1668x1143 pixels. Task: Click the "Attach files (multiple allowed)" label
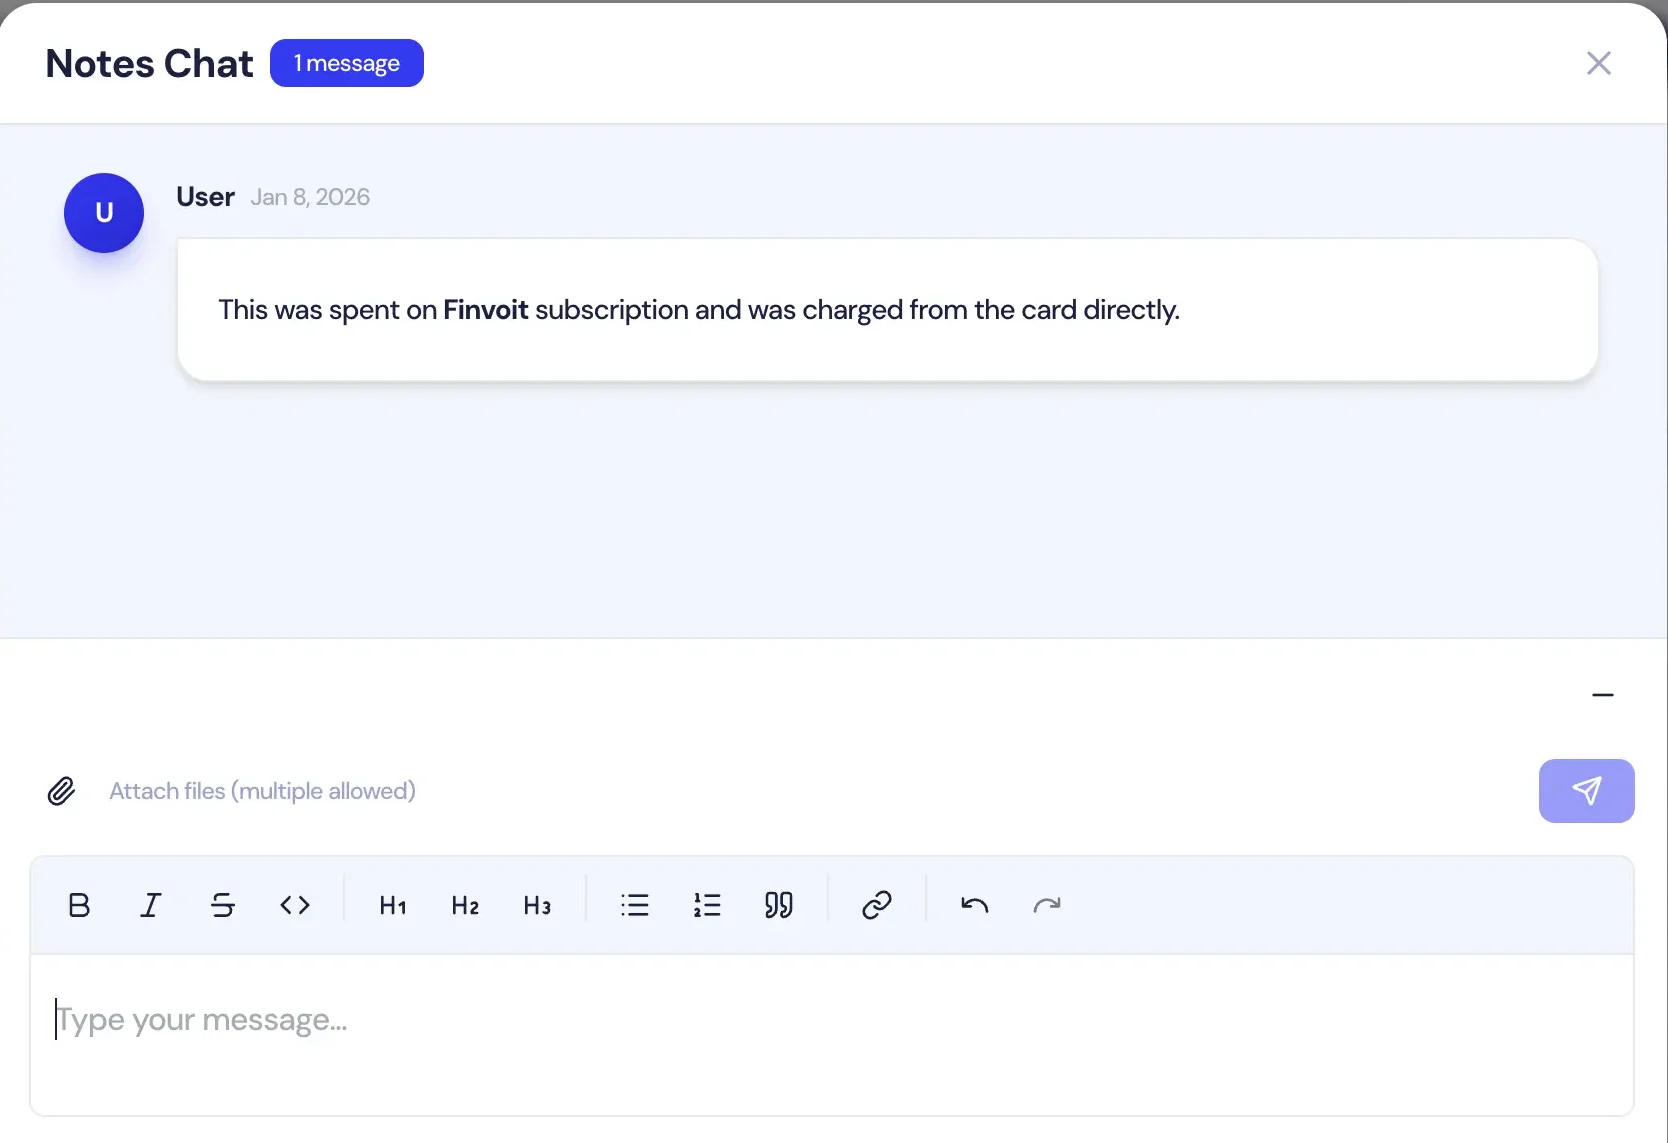point(262,791)
